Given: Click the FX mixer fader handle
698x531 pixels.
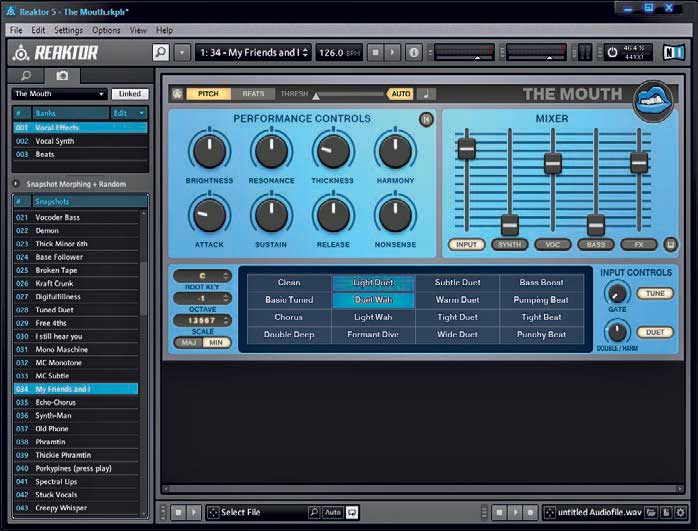Looking at the screenshot, I should coord(639,162).
